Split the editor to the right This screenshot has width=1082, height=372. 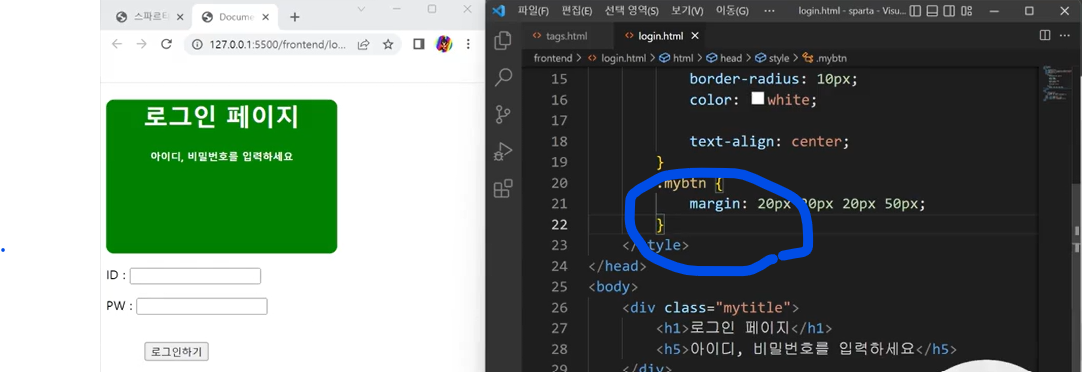click(1045, 35)
